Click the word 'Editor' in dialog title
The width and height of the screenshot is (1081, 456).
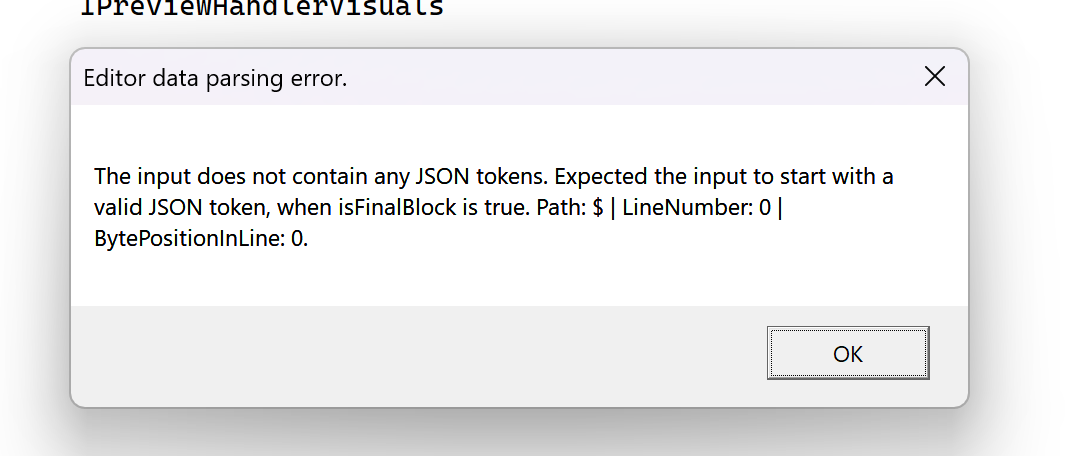[113, 78]
